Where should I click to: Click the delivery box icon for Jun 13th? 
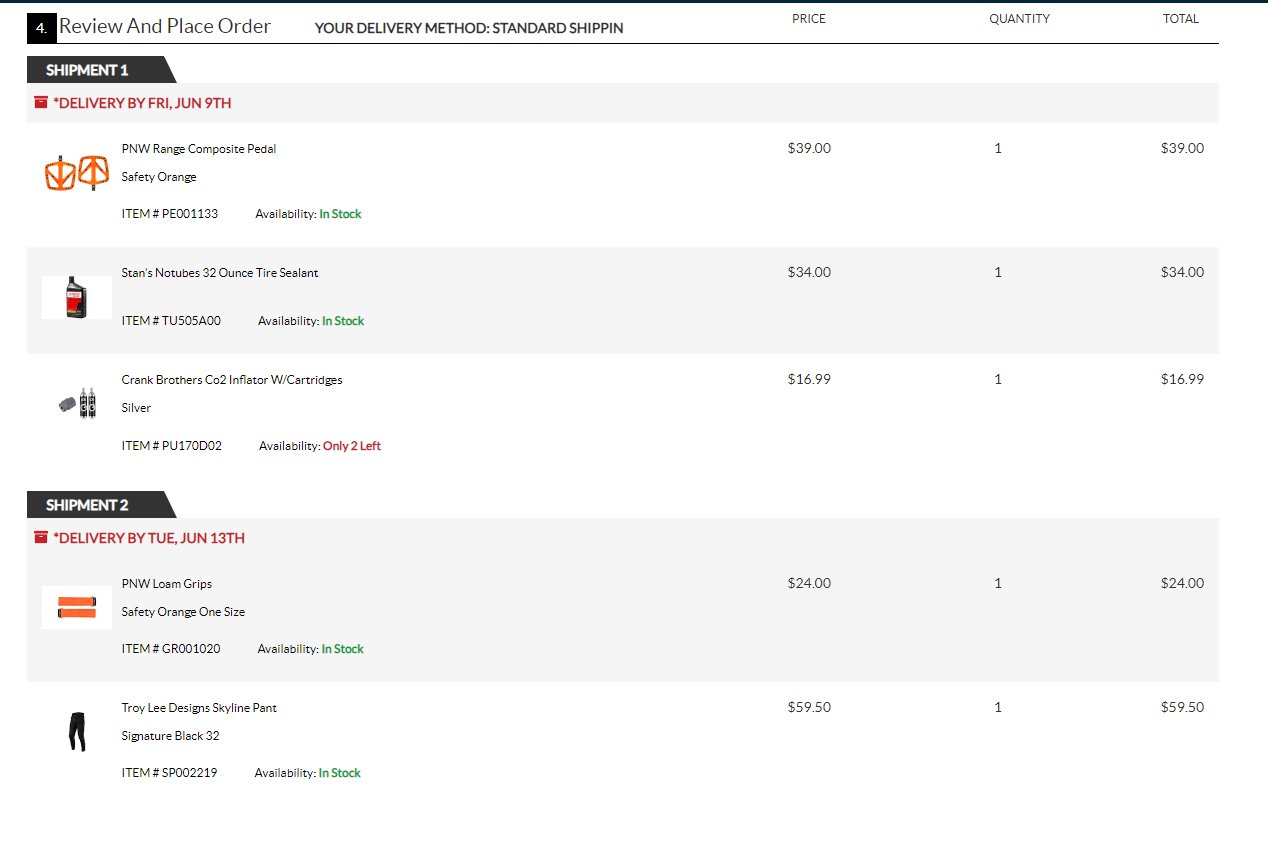pos(41,537)
